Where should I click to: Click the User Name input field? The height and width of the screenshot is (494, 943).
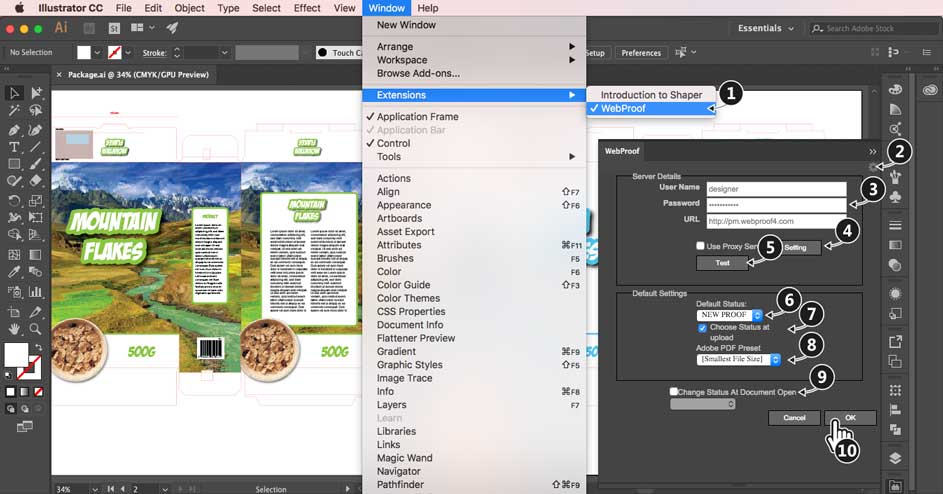[x=775, y=187]
